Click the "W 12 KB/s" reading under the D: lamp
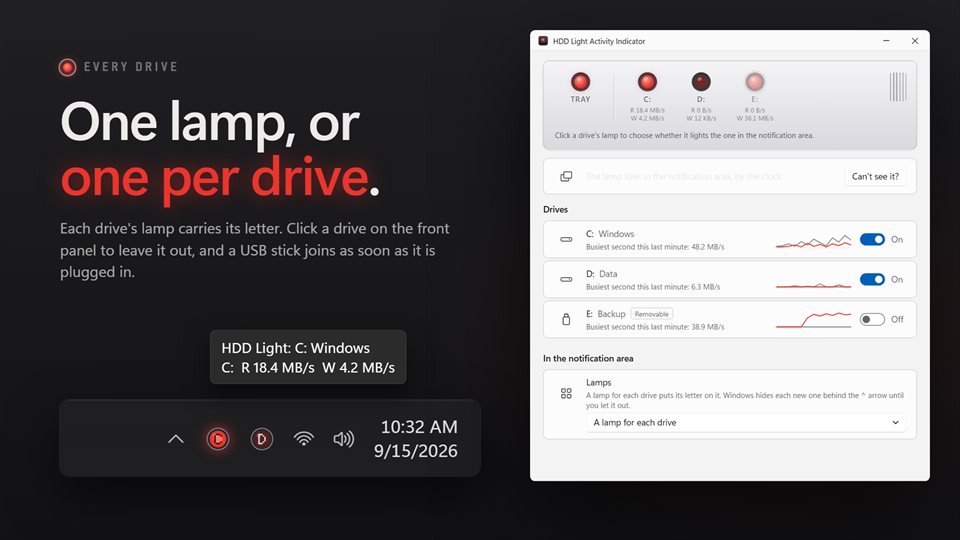The width and height of the screenshot is (960, 540). (701, 118)
